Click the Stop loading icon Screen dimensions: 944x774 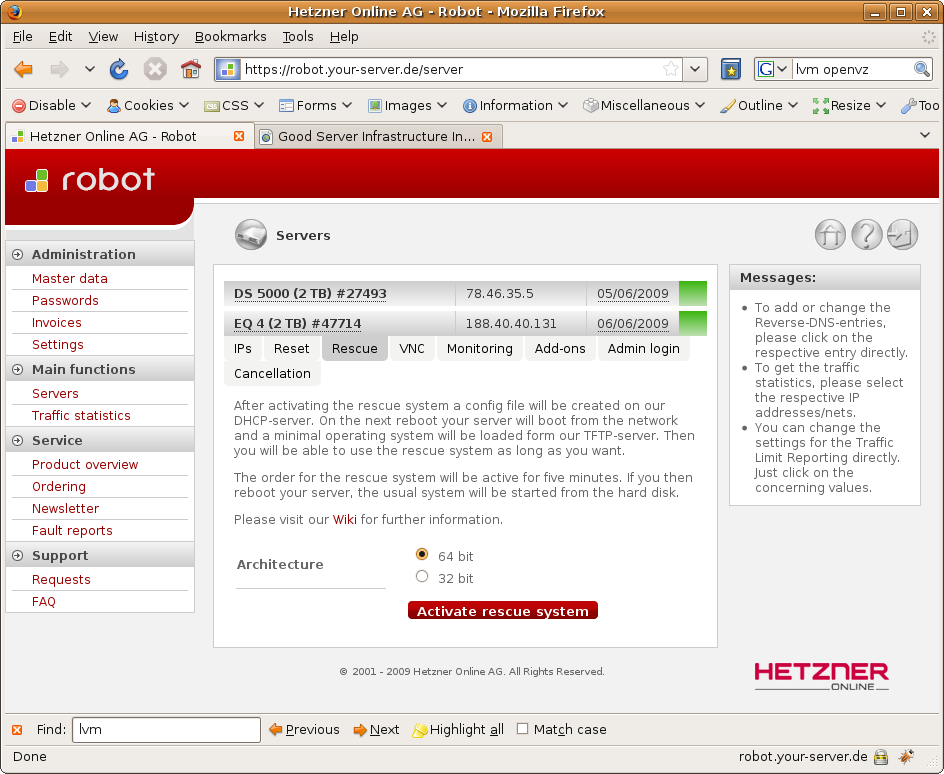[x=155, y=69]
